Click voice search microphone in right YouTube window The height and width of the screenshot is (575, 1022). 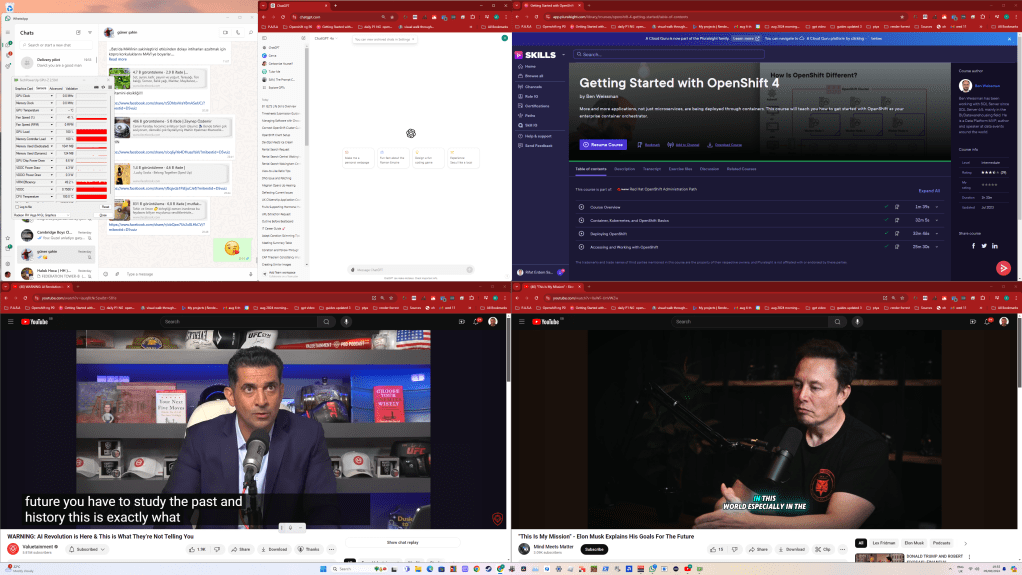tap(857, 321)
